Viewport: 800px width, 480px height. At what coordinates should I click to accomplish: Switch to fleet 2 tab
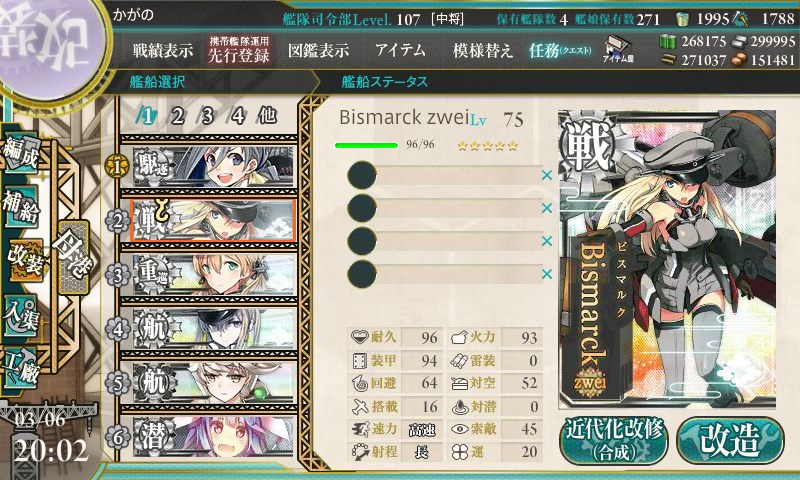click(x=177, y=116)
